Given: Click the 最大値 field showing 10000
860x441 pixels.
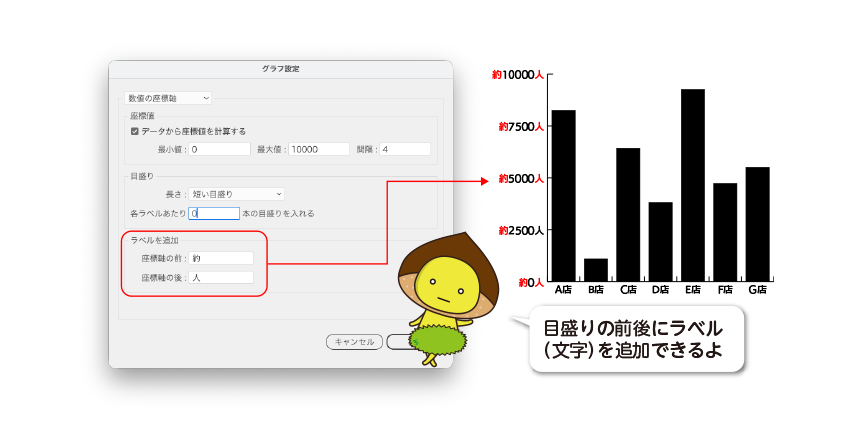Looking at the screenshot, I should pyautogui.click(x=319, y=149).
